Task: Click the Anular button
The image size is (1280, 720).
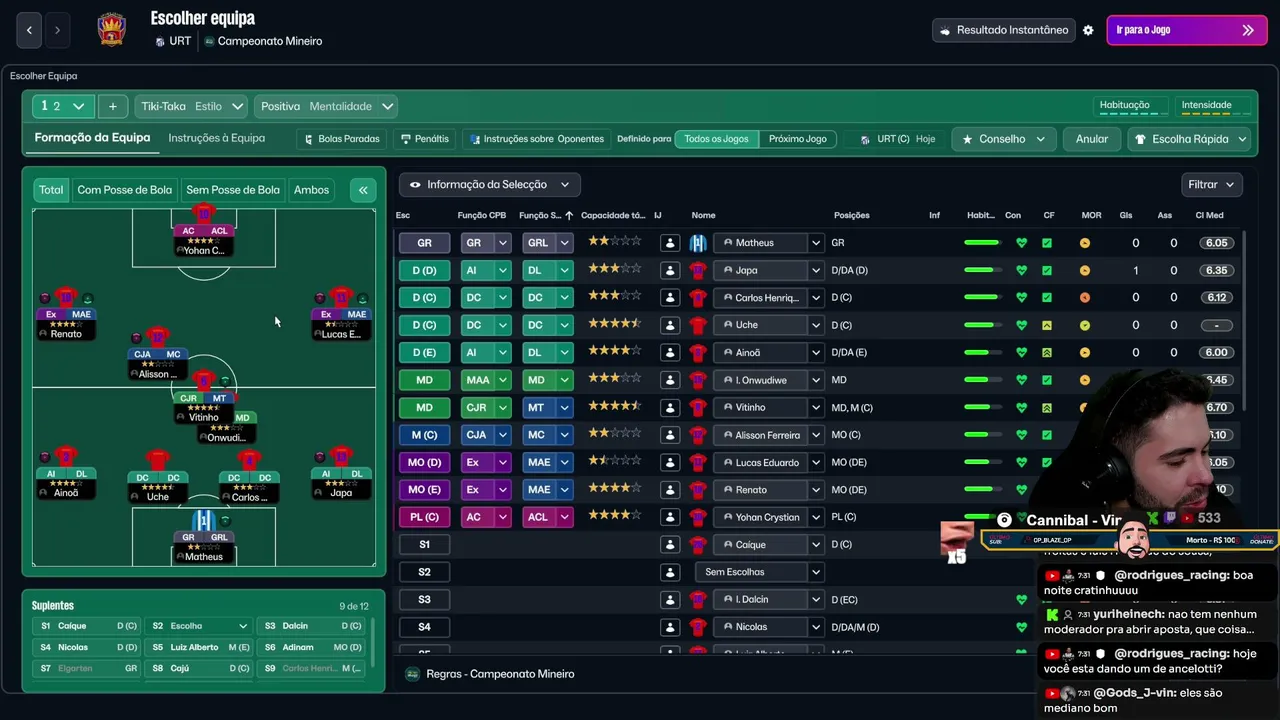Action: click(x=1092, y=139)
